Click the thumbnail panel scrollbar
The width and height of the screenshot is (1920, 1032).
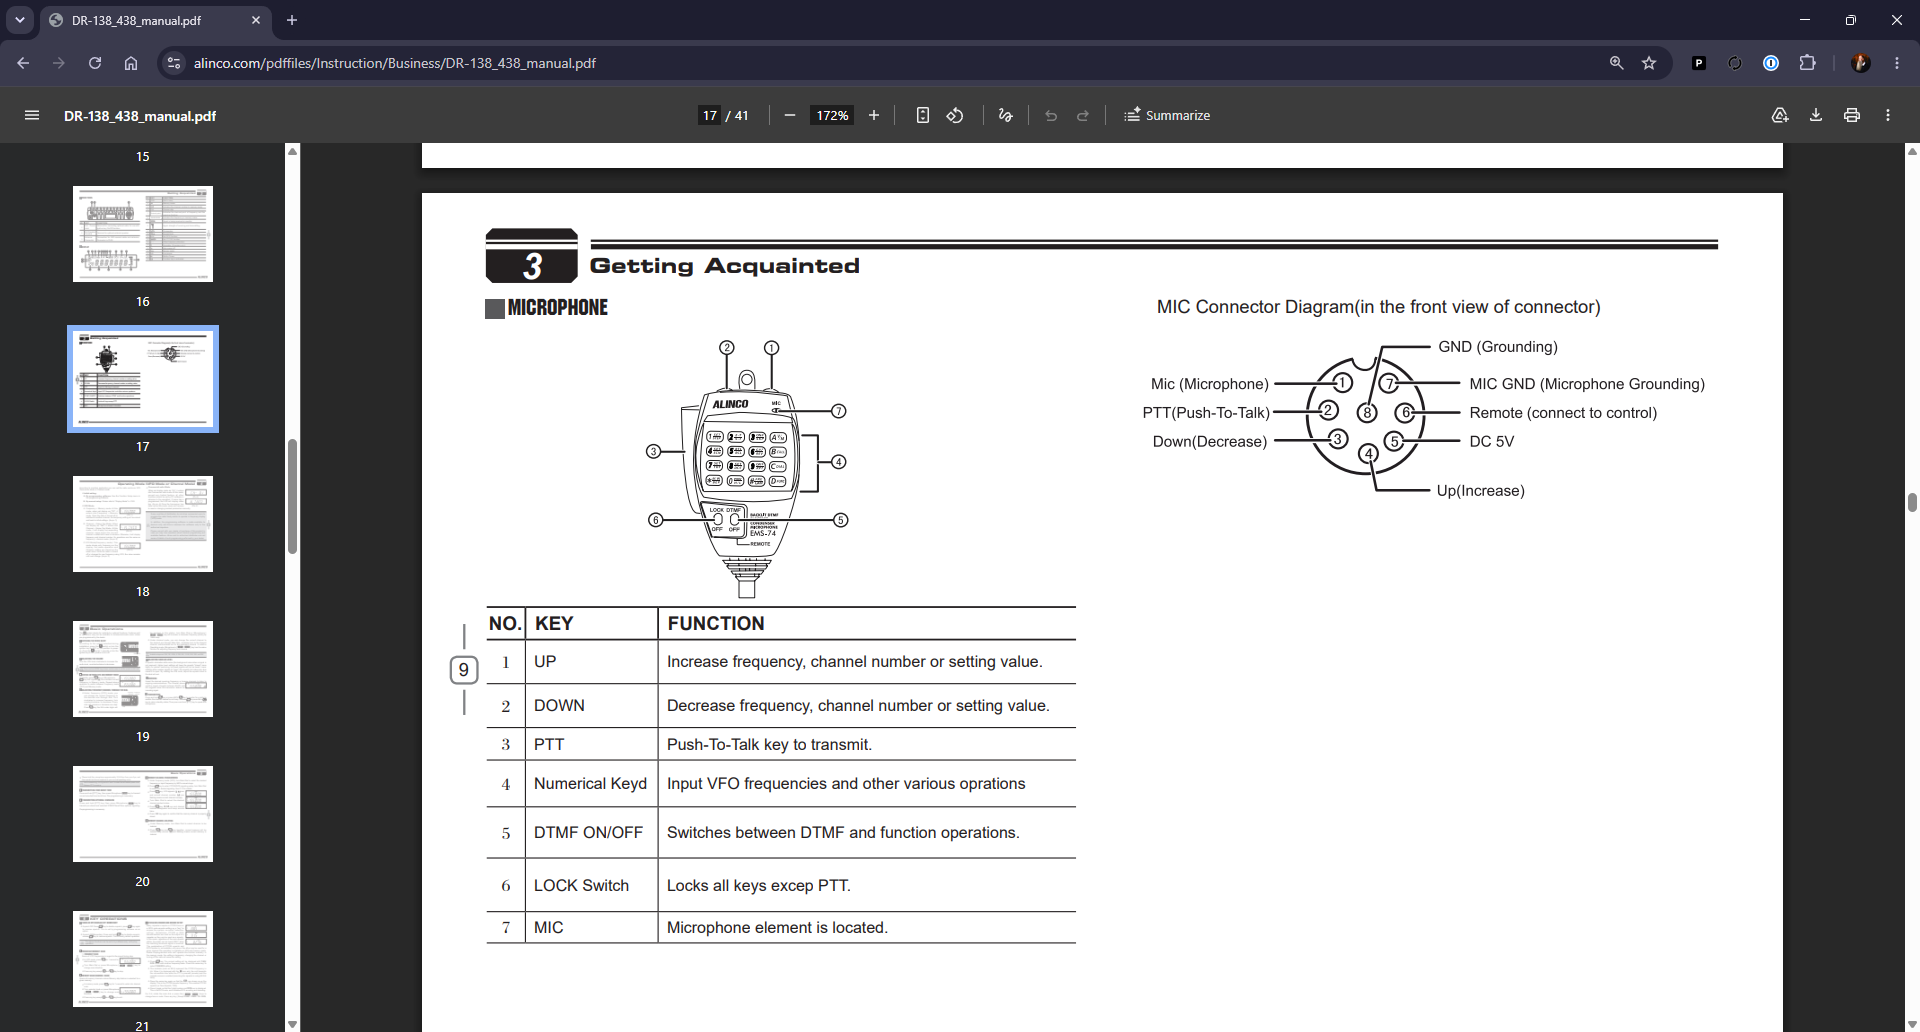[x=293, y=496]
